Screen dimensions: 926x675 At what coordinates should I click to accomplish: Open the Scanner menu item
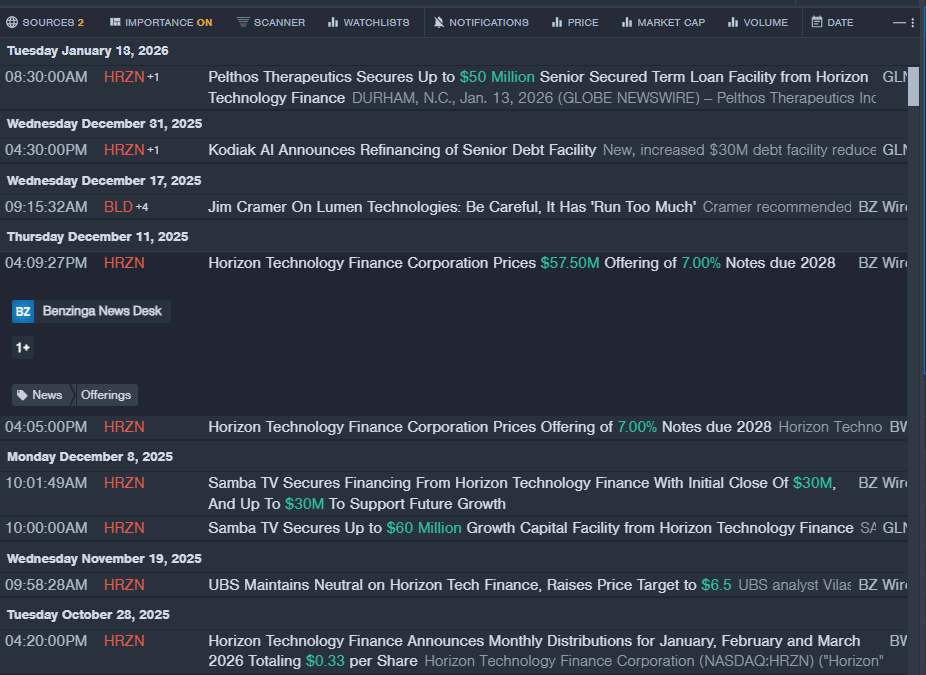[x=270, y=22]
